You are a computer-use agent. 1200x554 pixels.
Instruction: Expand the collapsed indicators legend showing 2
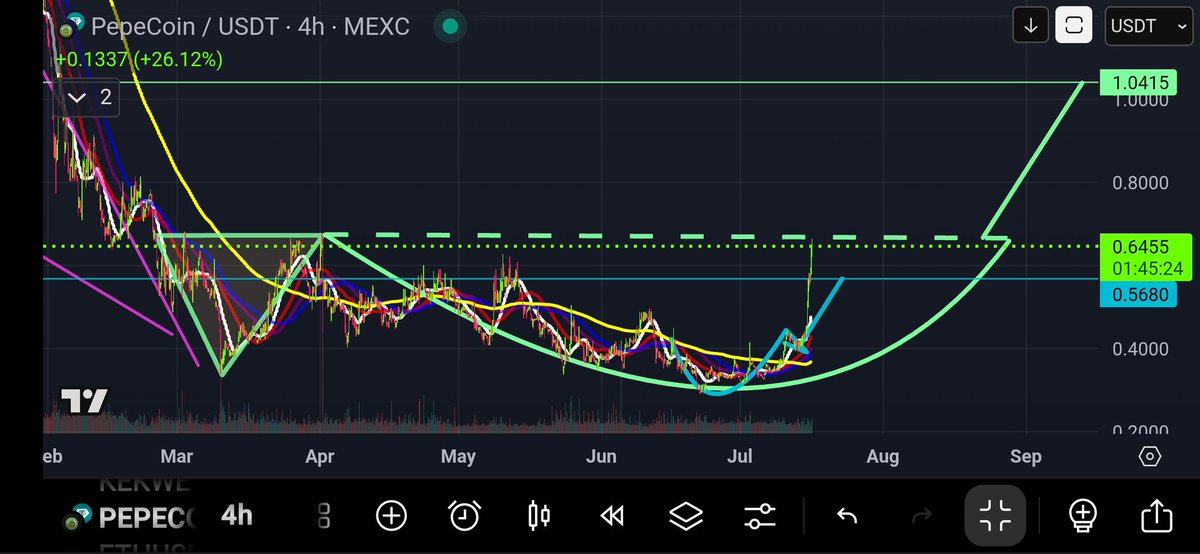point(89,98)
